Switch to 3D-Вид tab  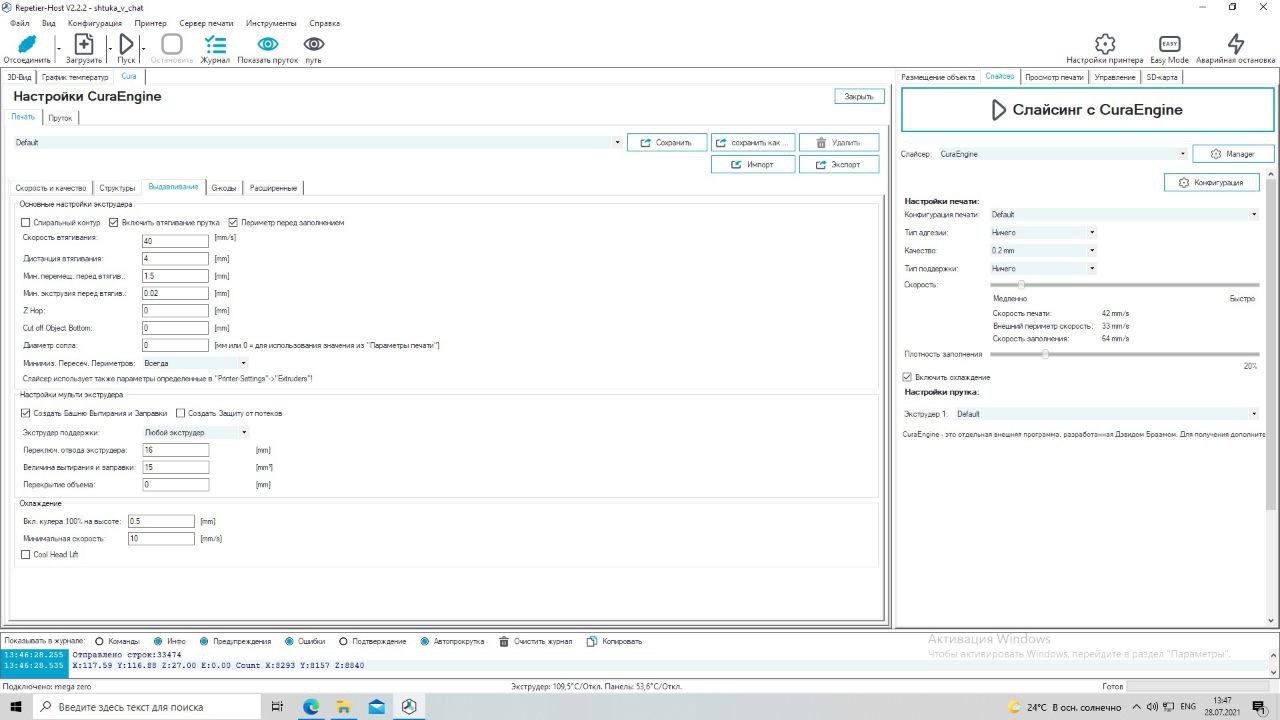19,77
